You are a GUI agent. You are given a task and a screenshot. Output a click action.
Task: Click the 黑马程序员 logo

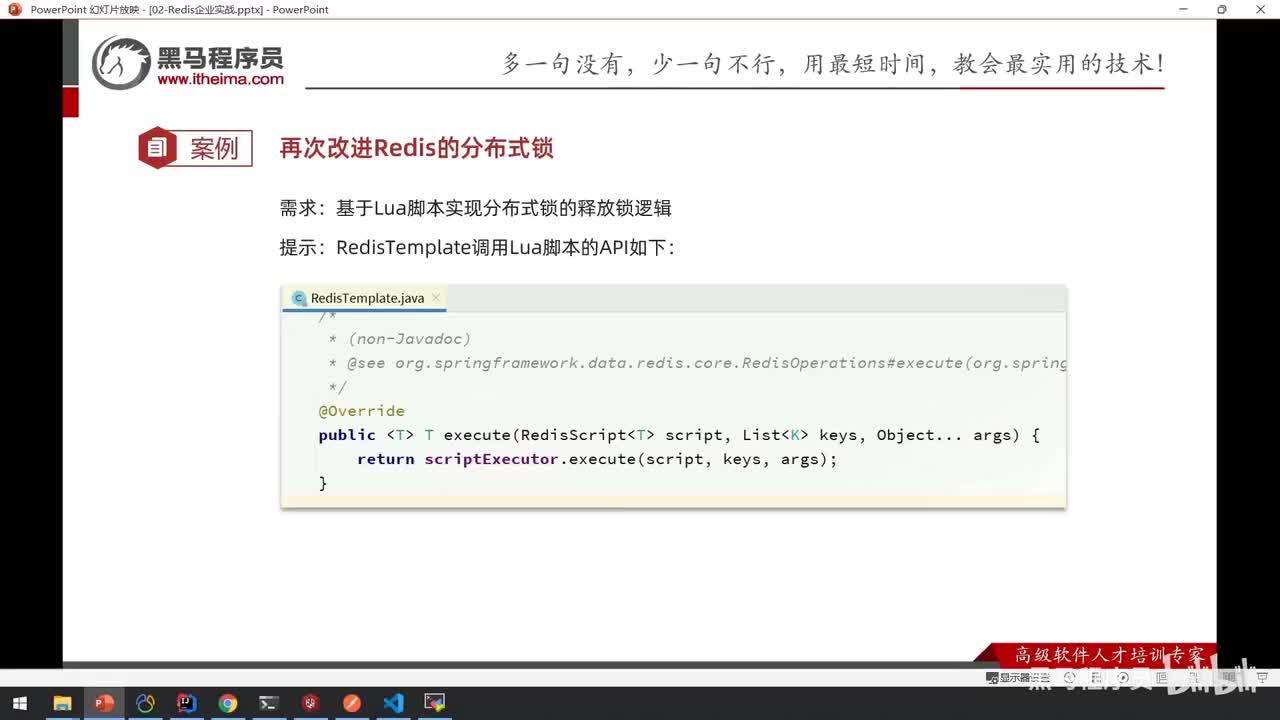click(188, 62)
